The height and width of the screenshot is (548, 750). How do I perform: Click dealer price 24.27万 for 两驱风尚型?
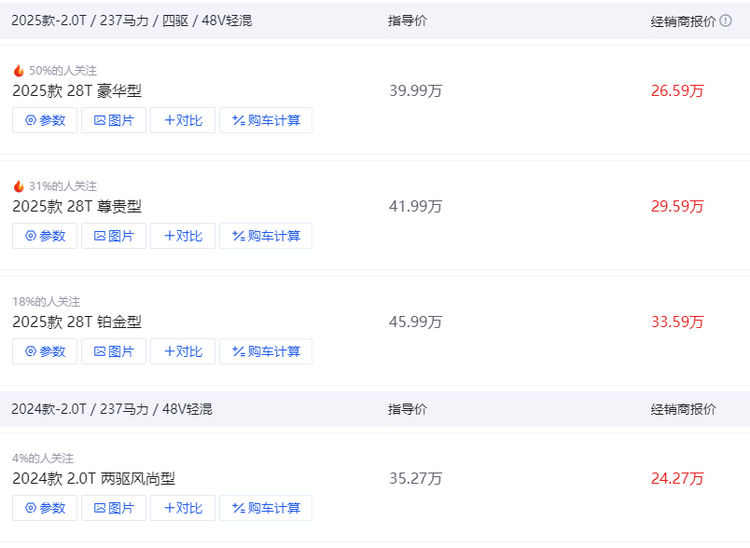(677, 479)
